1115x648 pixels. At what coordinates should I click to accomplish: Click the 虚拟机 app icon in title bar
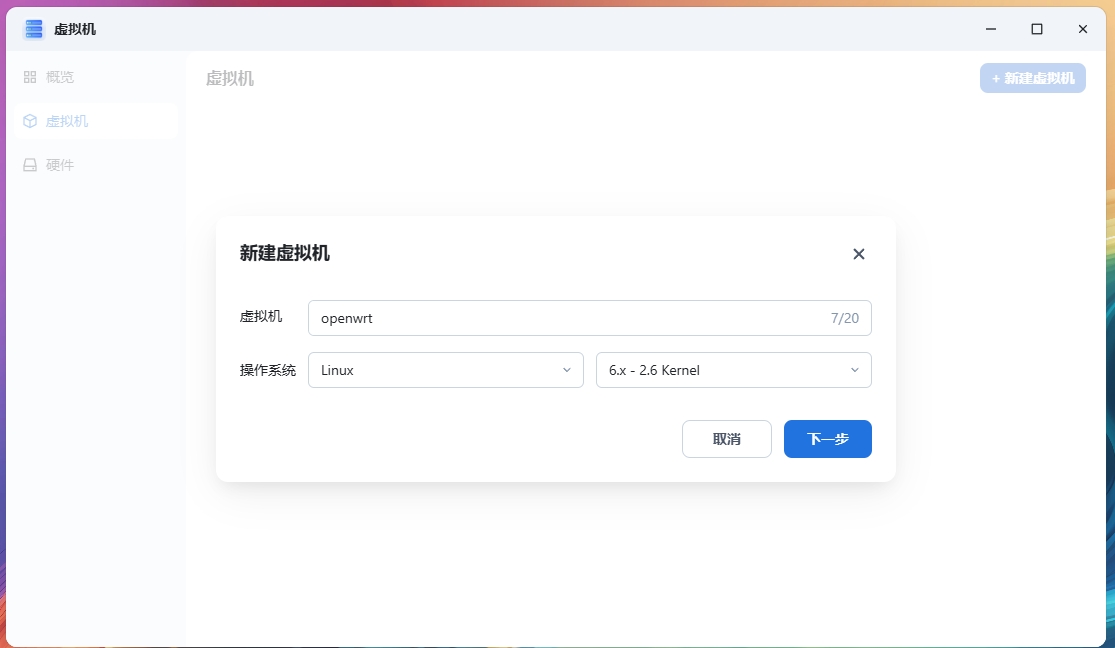pos(33,29)
